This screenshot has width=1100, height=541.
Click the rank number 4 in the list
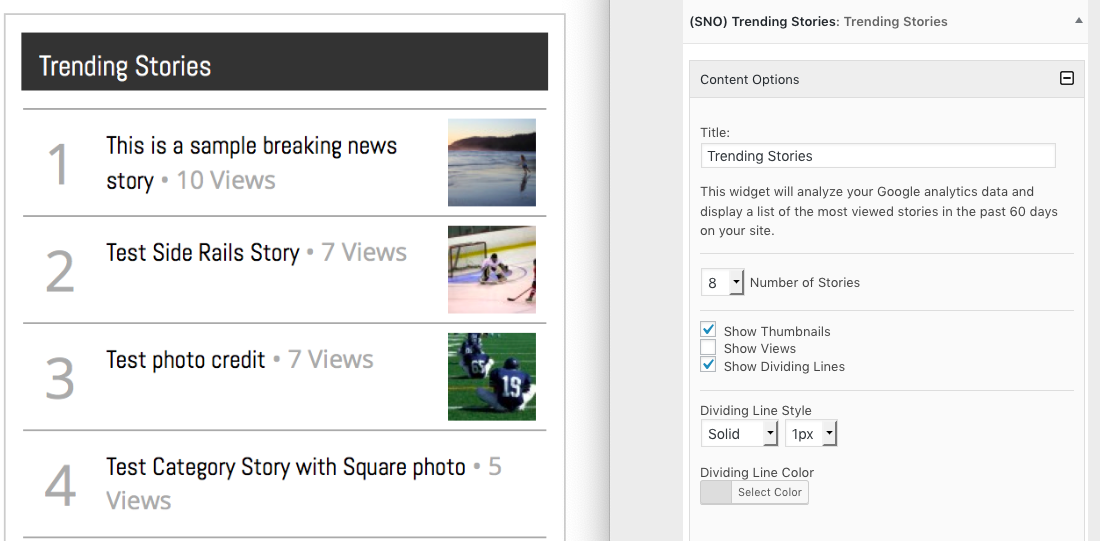tap(60, 486)
